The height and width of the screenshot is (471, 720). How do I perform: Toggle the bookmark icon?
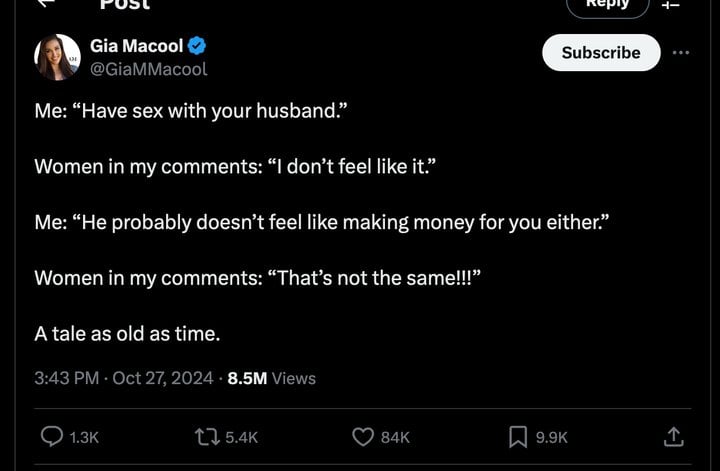click(x=518, y=437)
